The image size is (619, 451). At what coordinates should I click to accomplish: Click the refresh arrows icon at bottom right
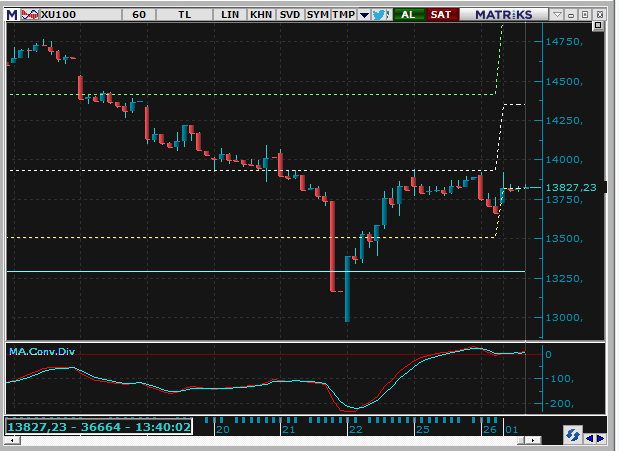click(x=573, y=436)
